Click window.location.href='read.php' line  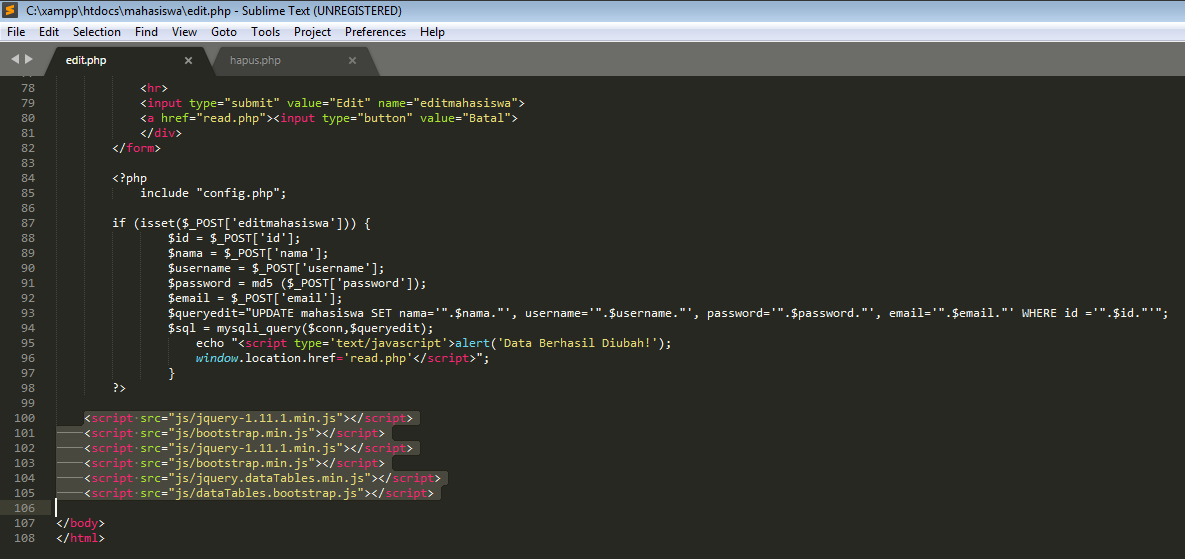pyautogui.click(x=342, y=358)
